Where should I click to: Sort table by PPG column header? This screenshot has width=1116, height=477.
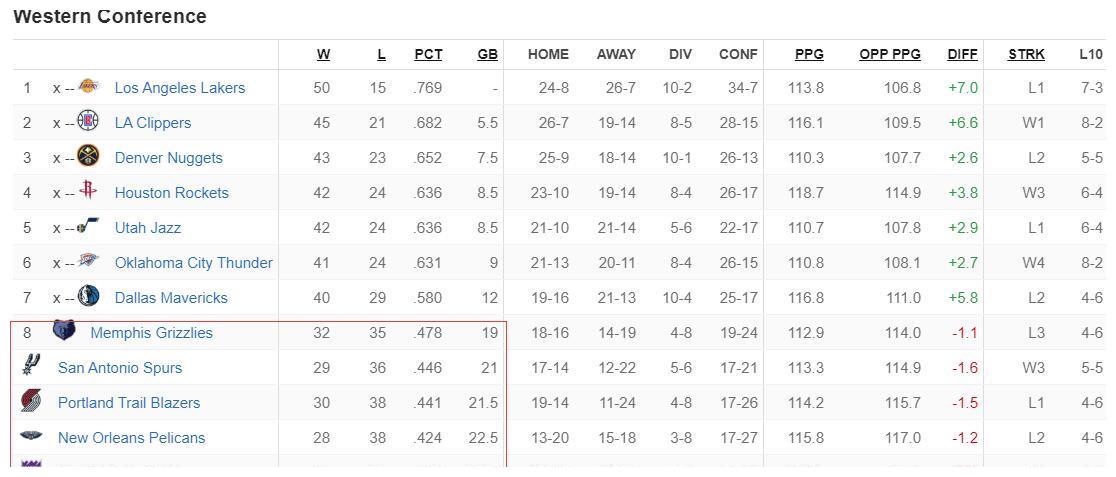coord(809,54)
